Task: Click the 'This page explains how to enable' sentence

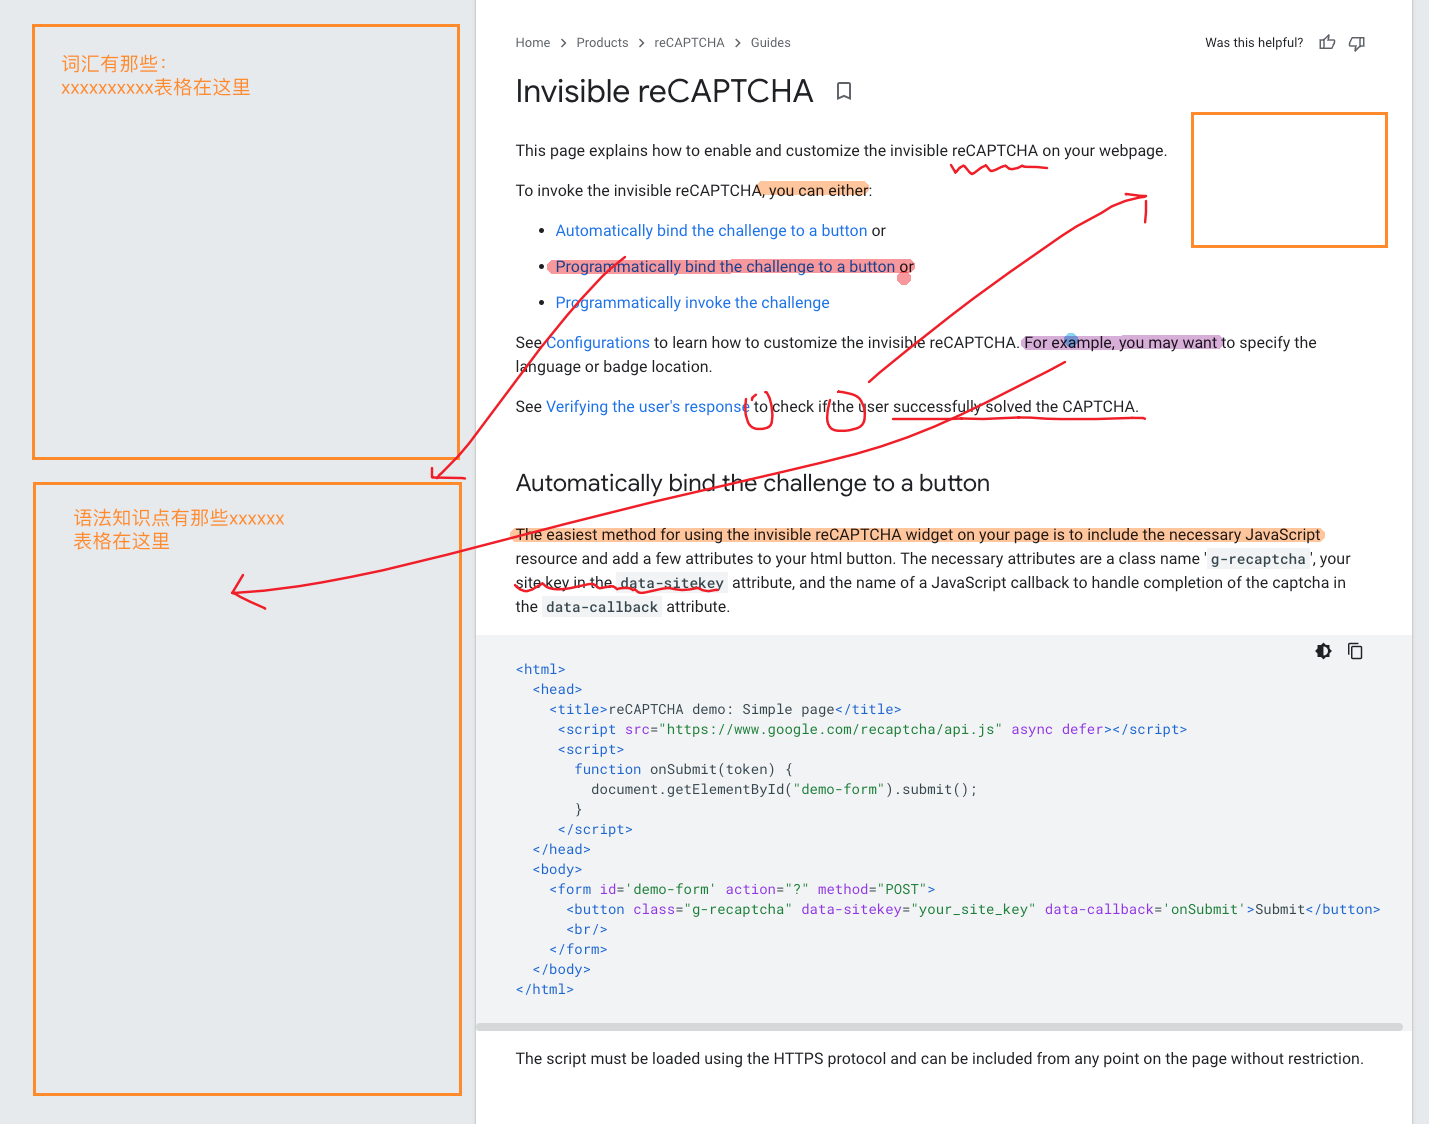Action: click(841, 151)
